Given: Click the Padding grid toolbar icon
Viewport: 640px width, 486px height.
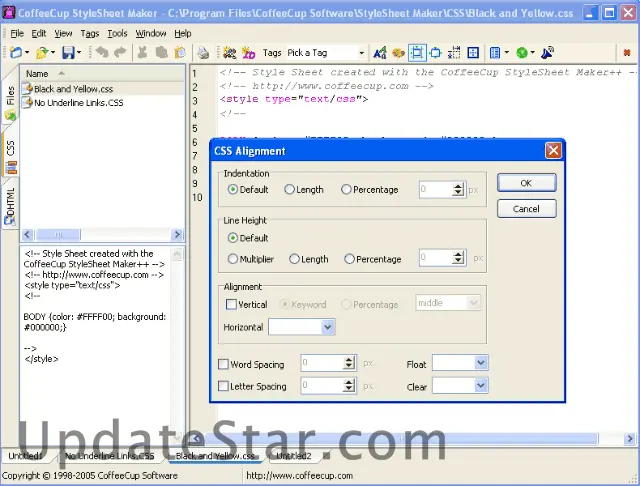Looking at the screenshot, I should (x=473, y=53).
